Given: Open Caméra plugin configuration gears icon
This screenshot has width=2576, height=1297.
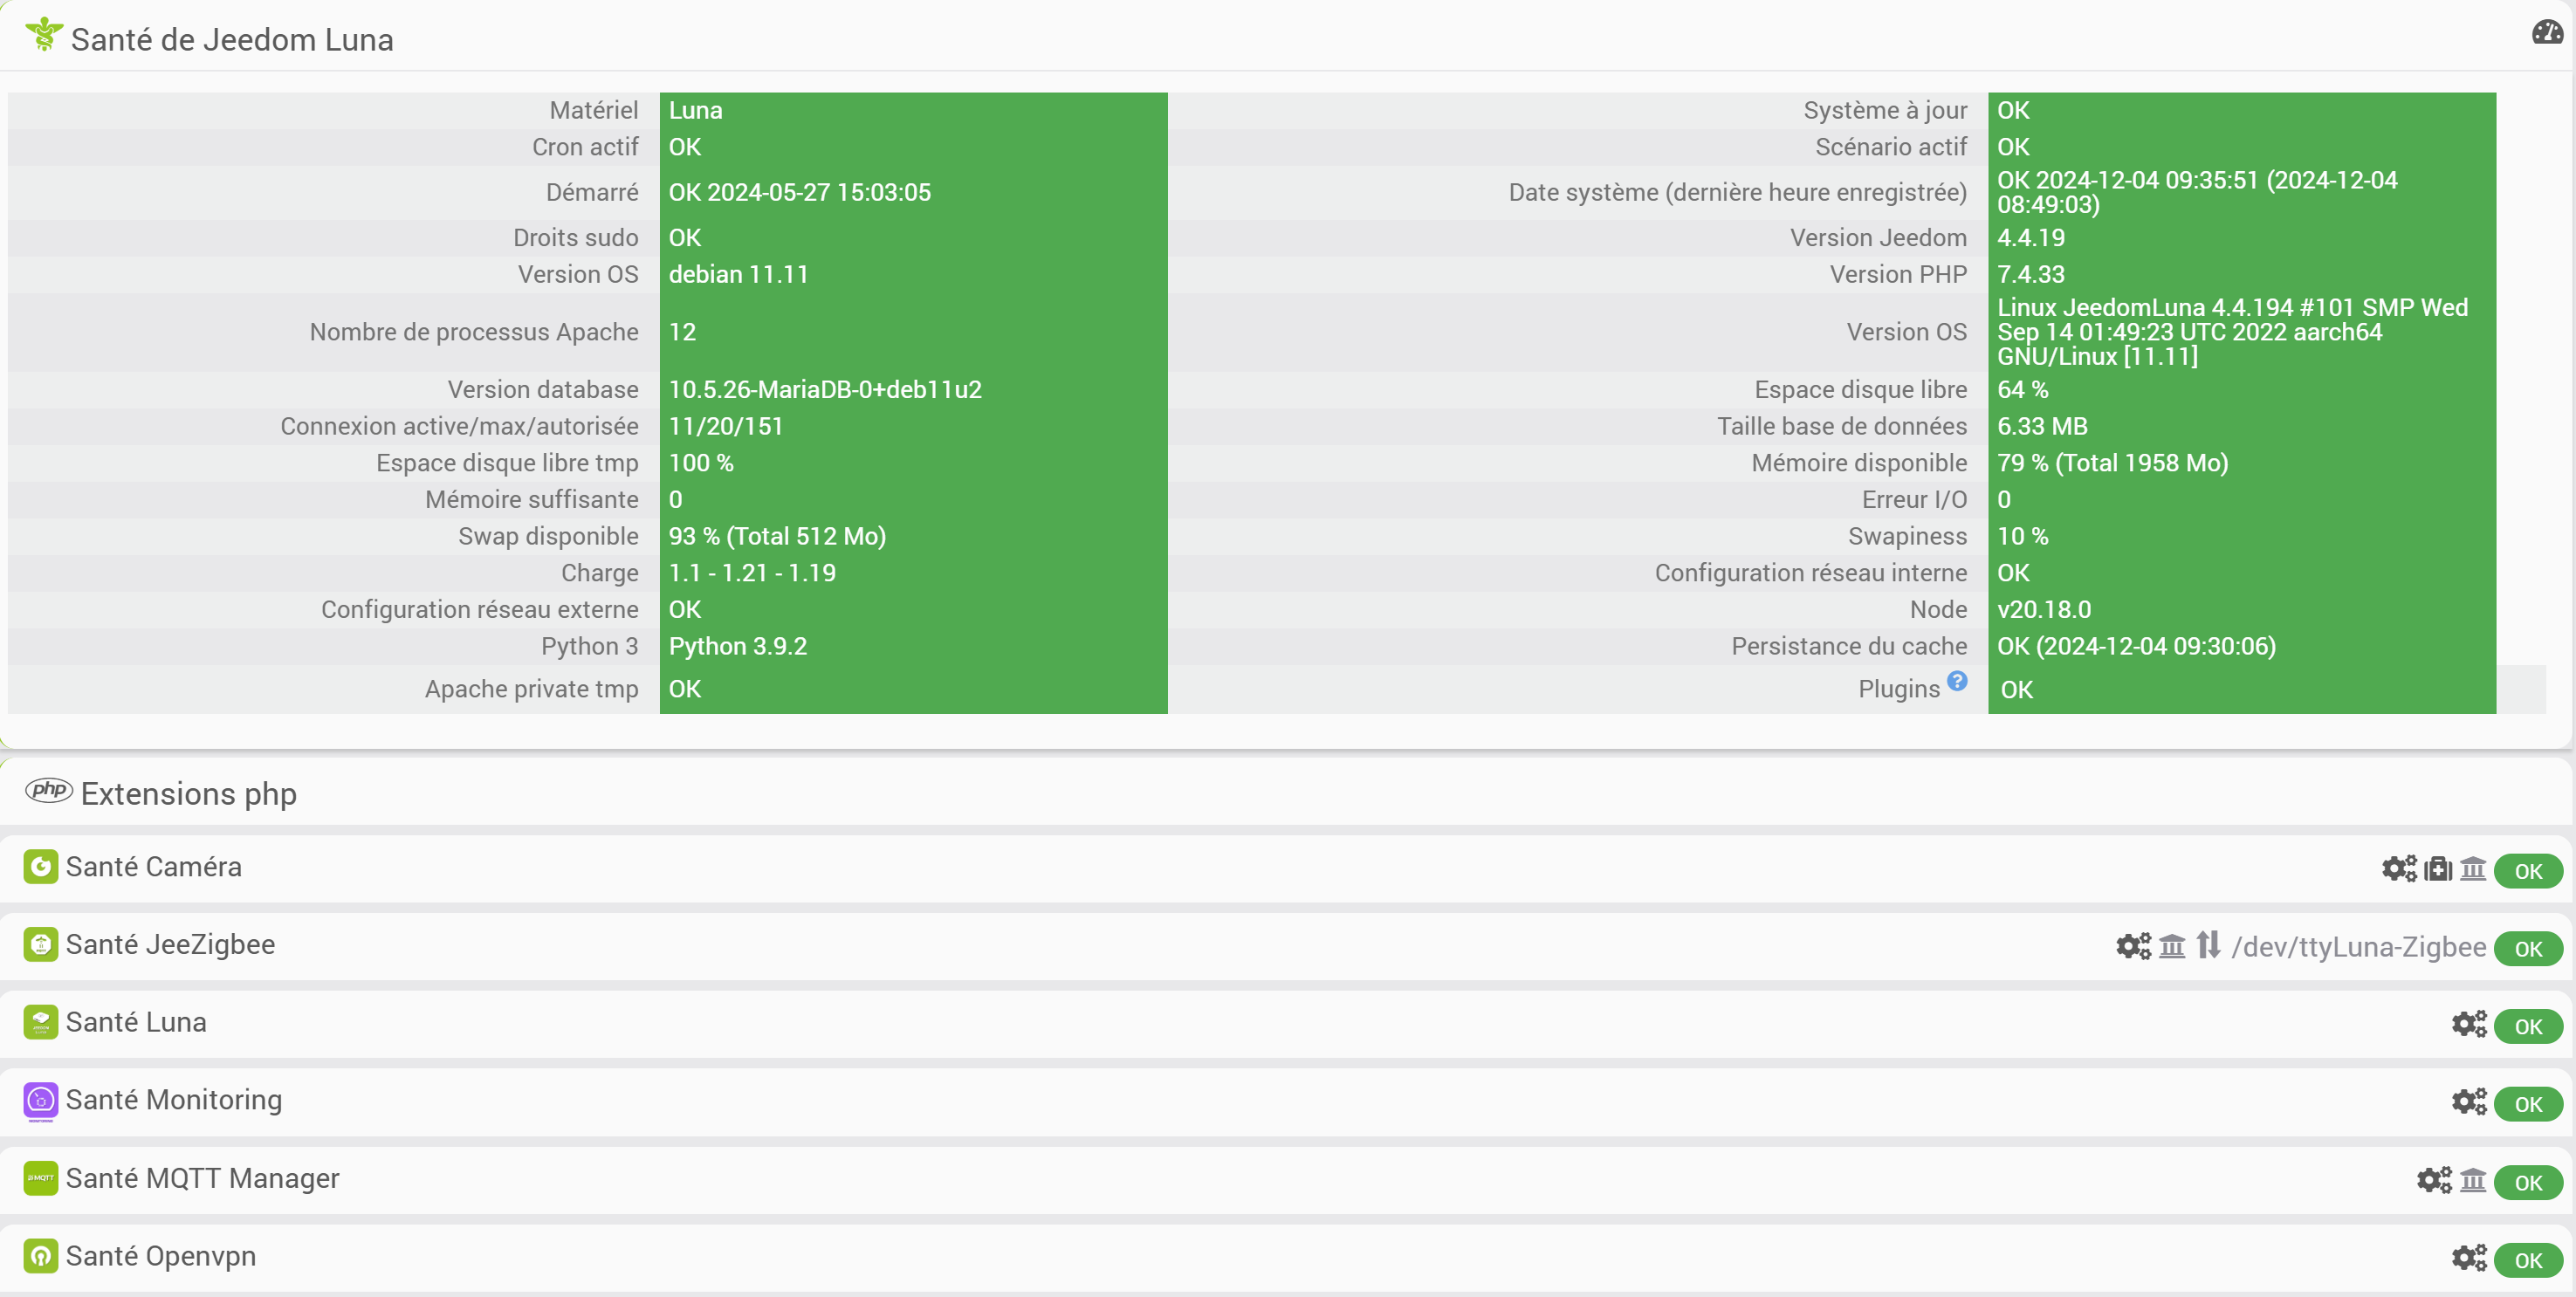Looking at the screenshot, I should [2399, 869].
